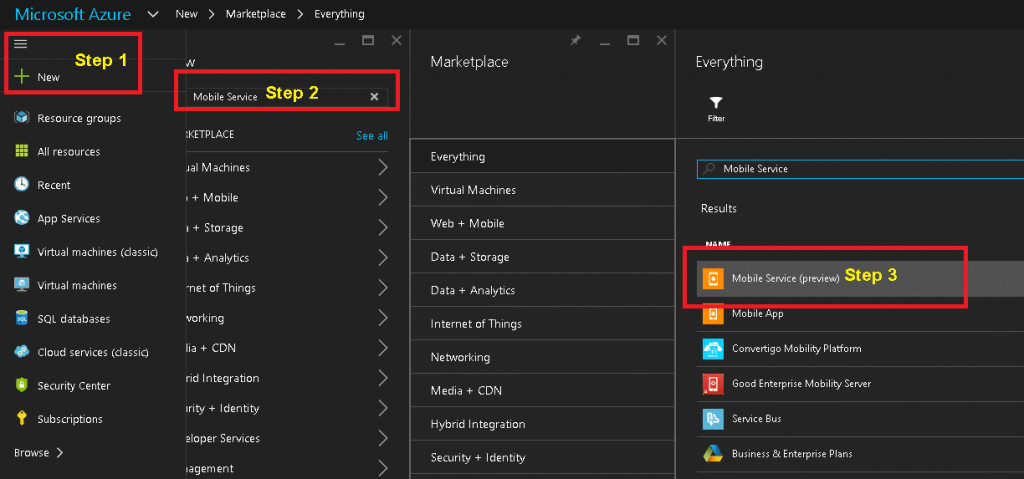The width and height of the screenshot is (1024, 479).
Task: Click the All resources grid icon
Action: [x=22, y=152]
